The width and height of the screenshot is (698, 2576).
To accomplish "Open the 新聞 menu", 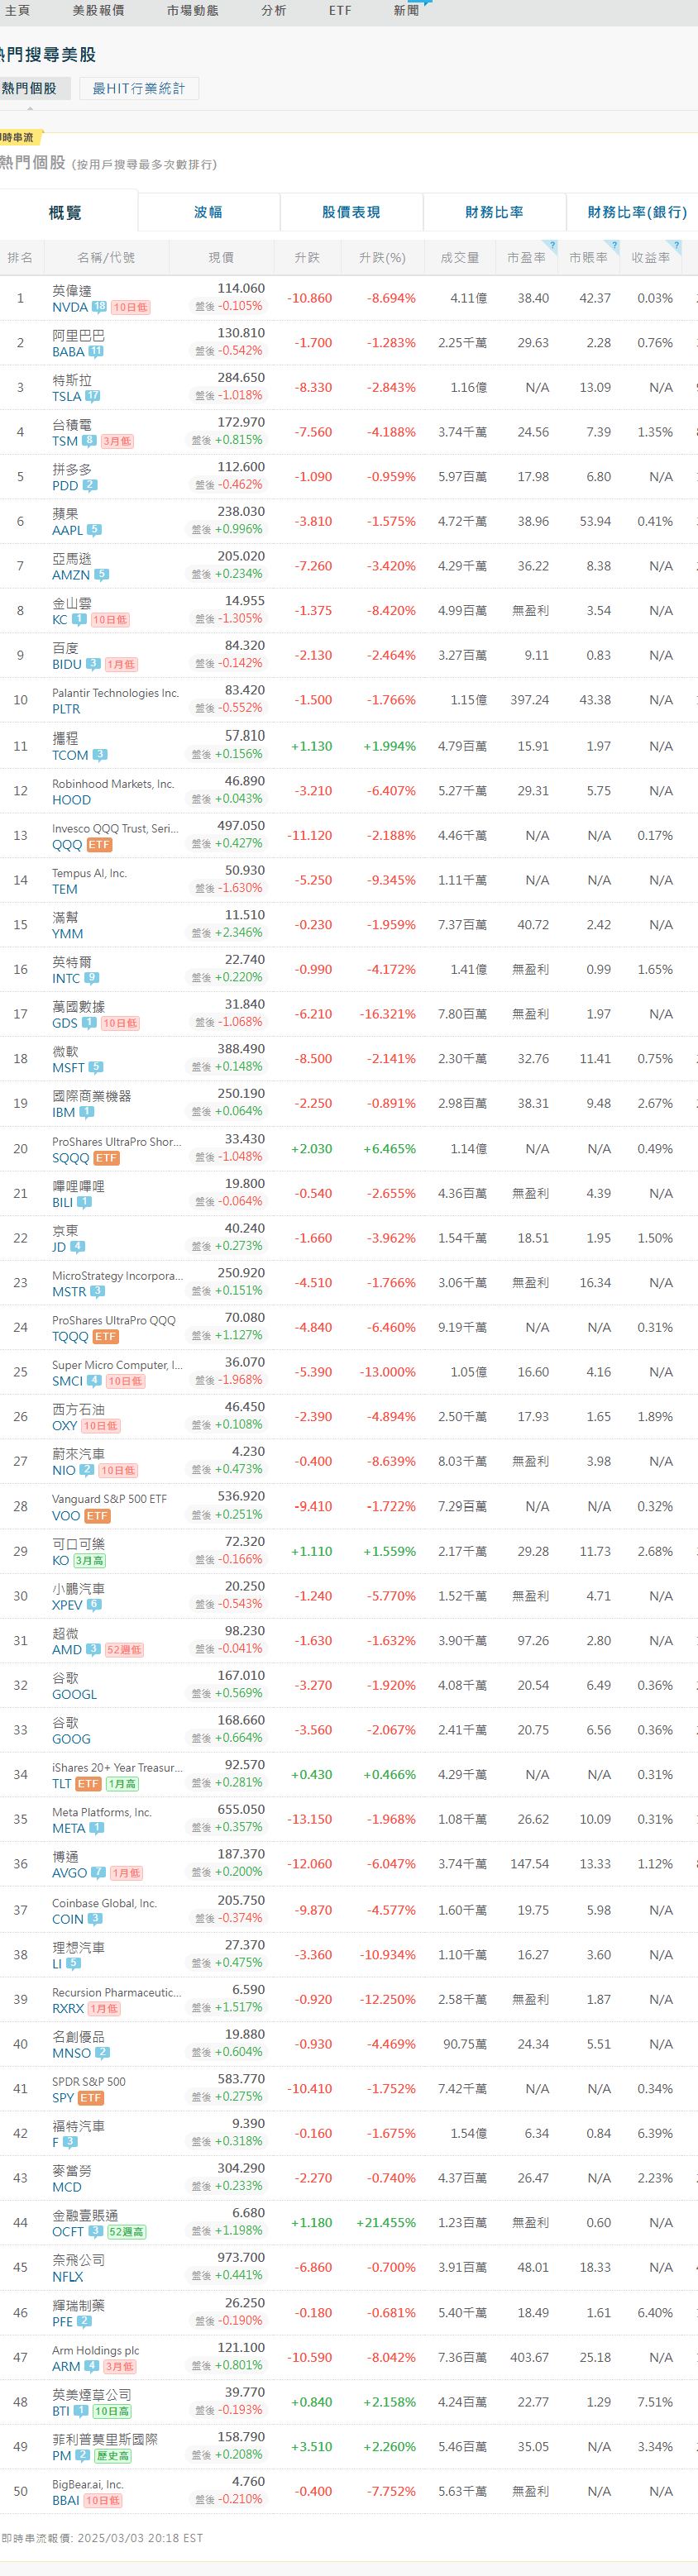I will 406,10.
